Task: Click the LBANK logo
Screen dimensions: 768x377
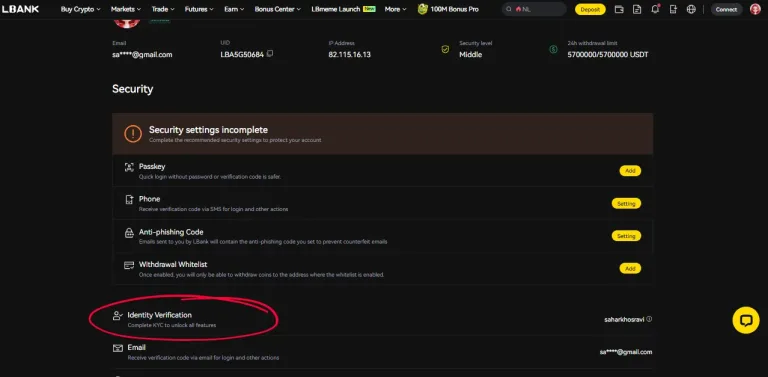Action: coord(20,9)
